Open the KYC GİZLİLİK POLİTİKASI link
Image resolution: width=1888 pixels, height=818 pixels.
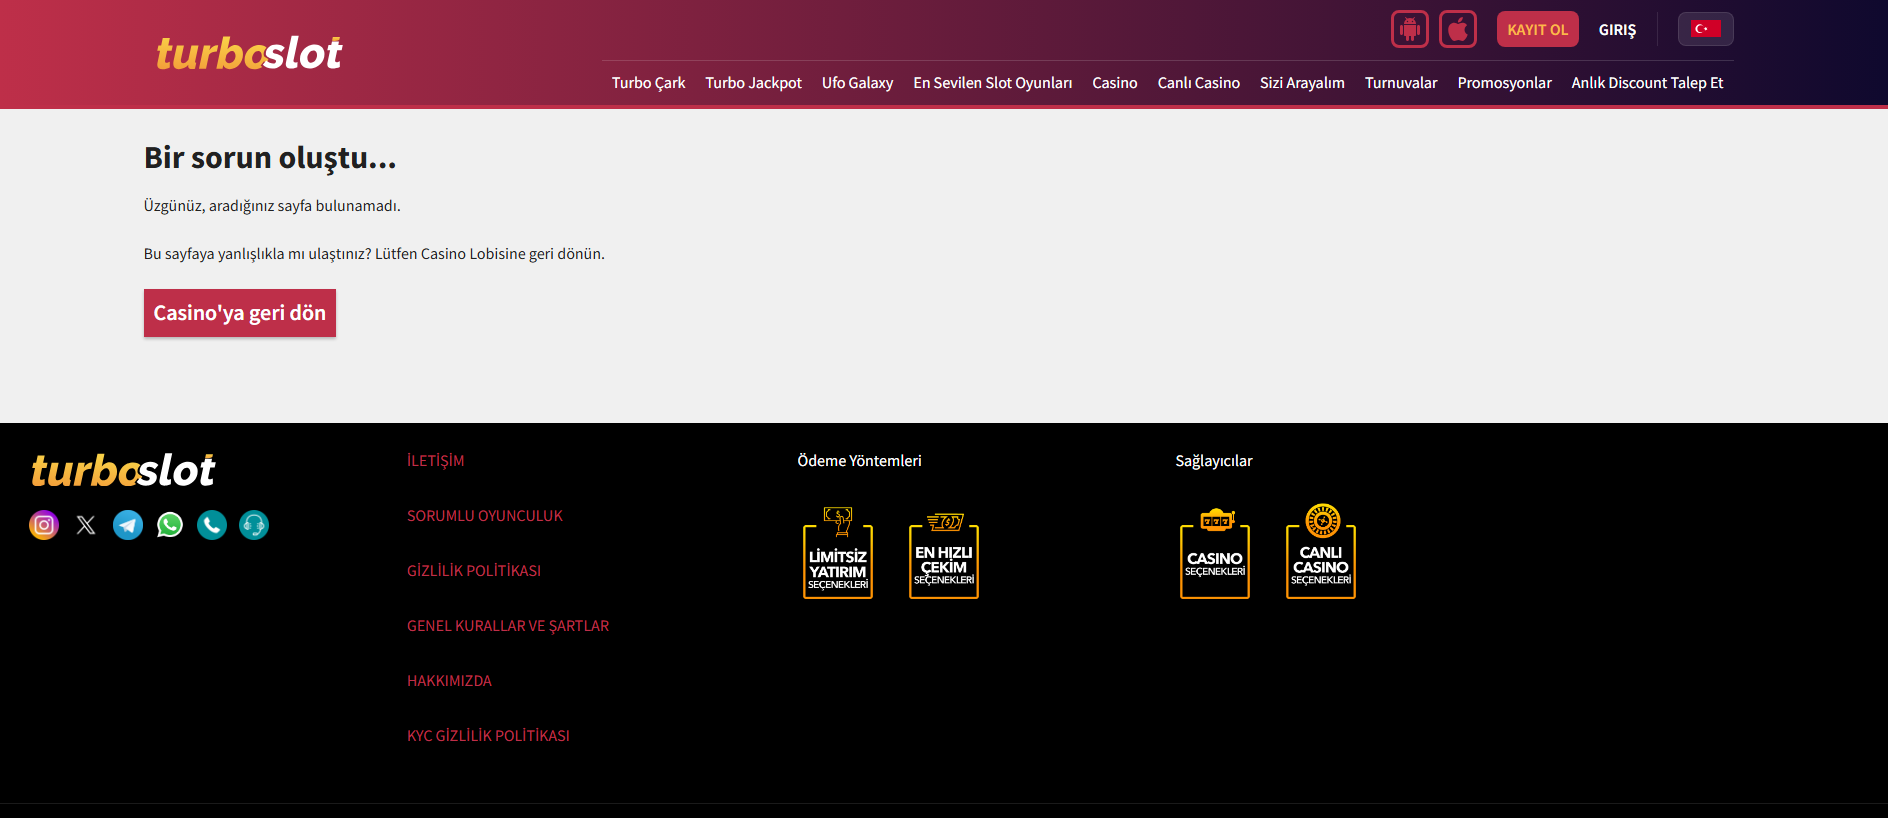point(489,736)
